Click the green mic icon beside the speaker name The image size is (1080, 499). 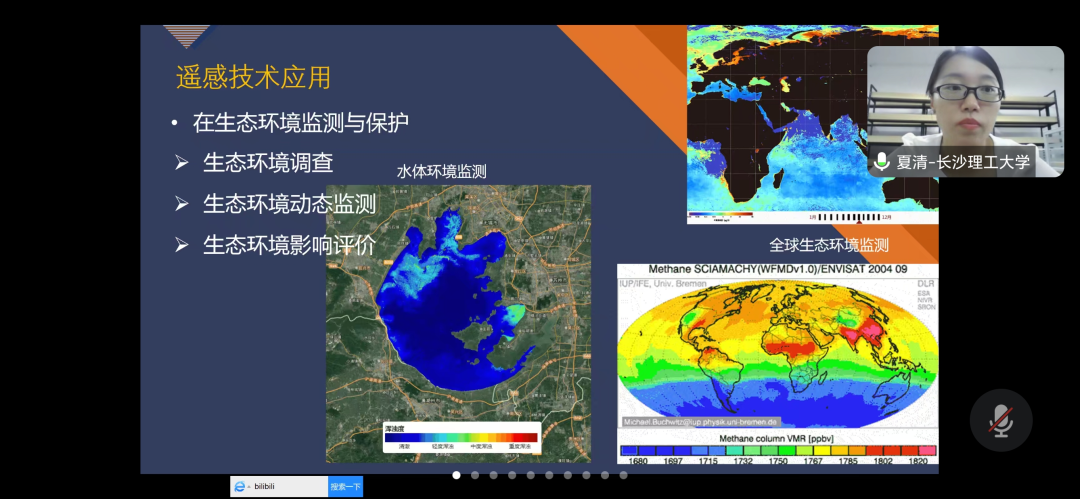881,161
